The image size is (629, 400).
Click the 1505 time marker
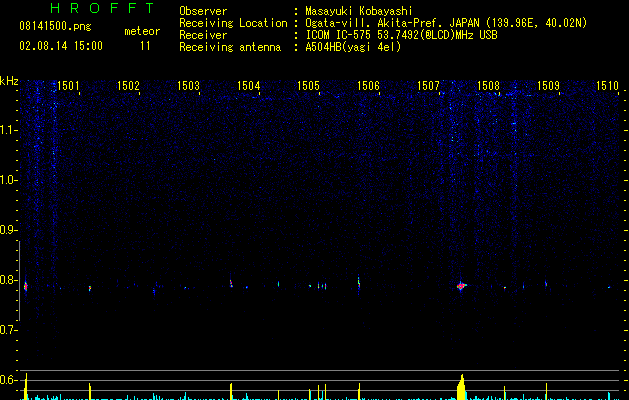coord(308,86)
